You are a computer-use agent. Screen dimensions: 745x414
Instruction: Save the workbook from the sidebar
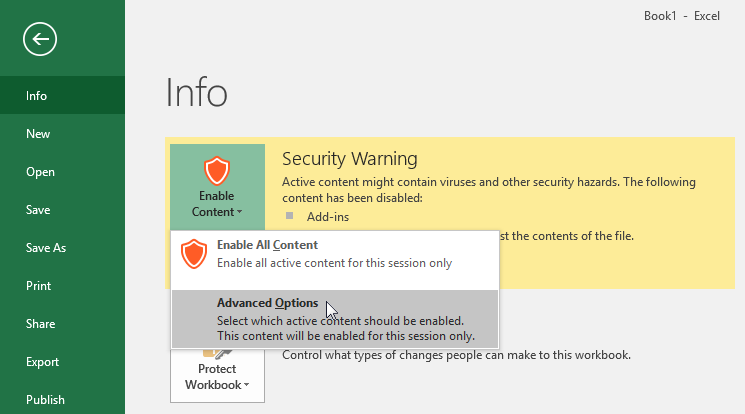tap(38, 210)
